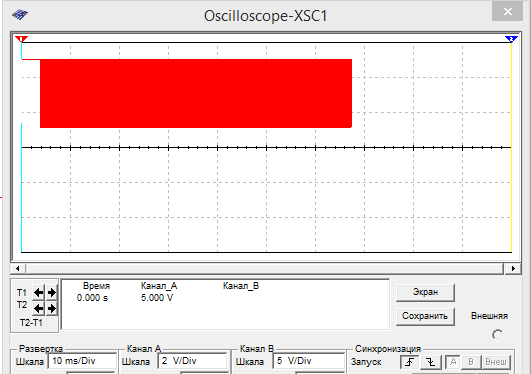Screen dimensions: 531x374
Task: Click the 5.000 V Канал_A reading
Action: point(157,298)
